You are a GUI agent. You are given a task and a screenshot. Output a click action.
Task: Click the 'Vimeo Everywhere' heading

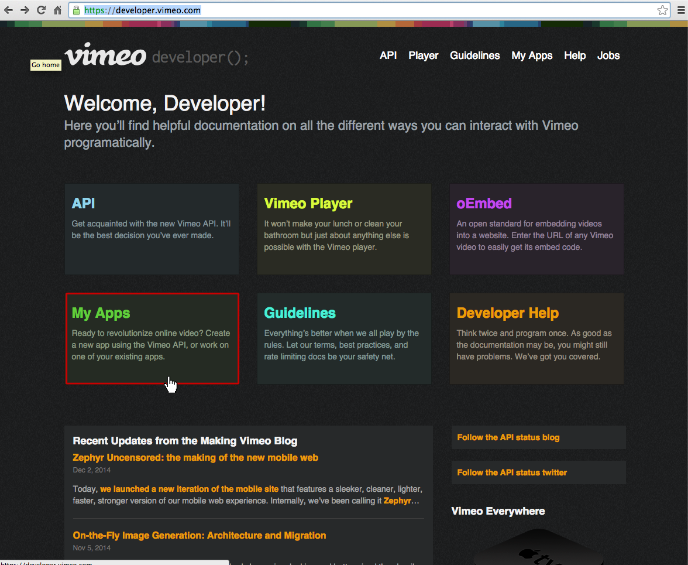pos(498,511)
